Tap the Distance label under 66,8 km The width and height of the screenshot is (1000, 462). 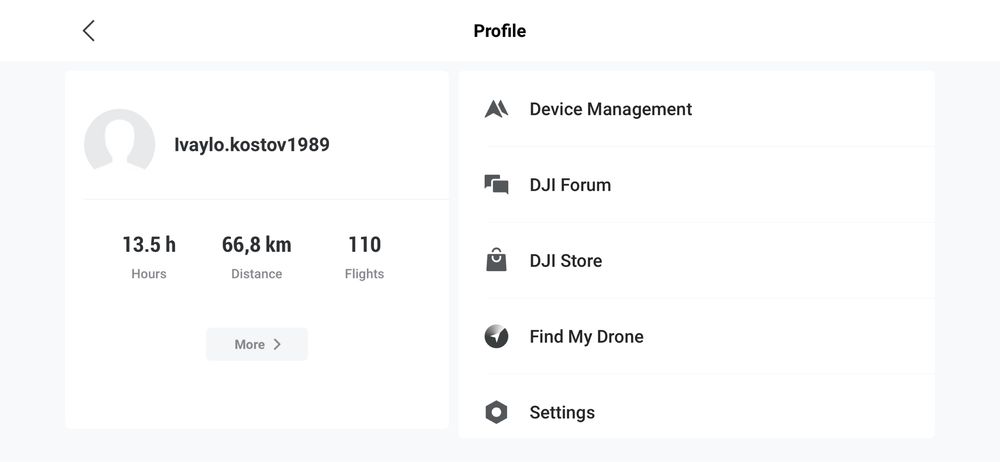pyautogui.click(x=256, y=274)
